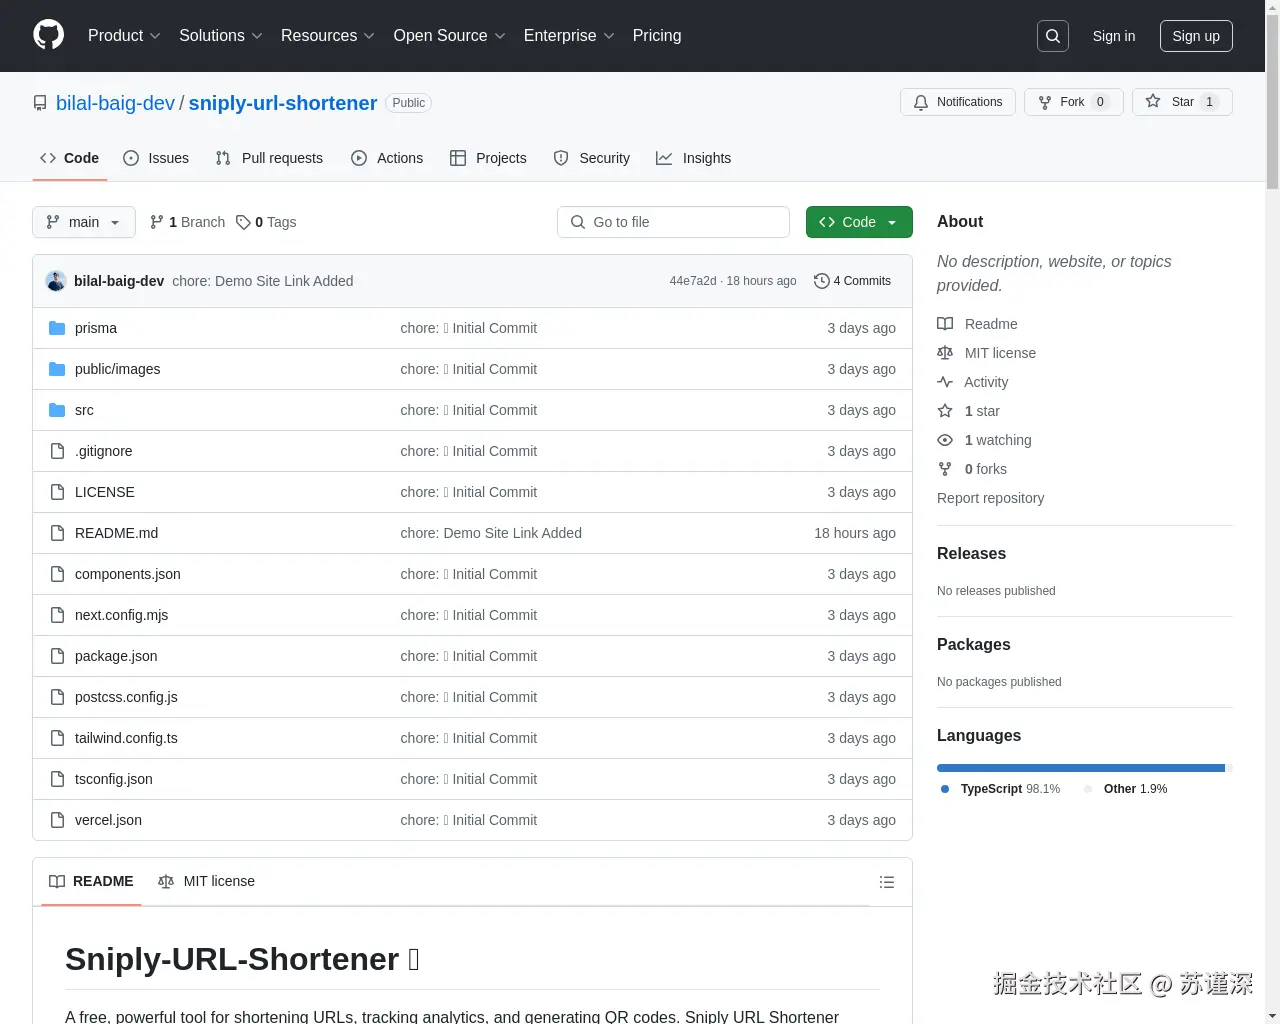Switch to the Issues tab
1280x1024 pixels.
[x=156, y=158]
